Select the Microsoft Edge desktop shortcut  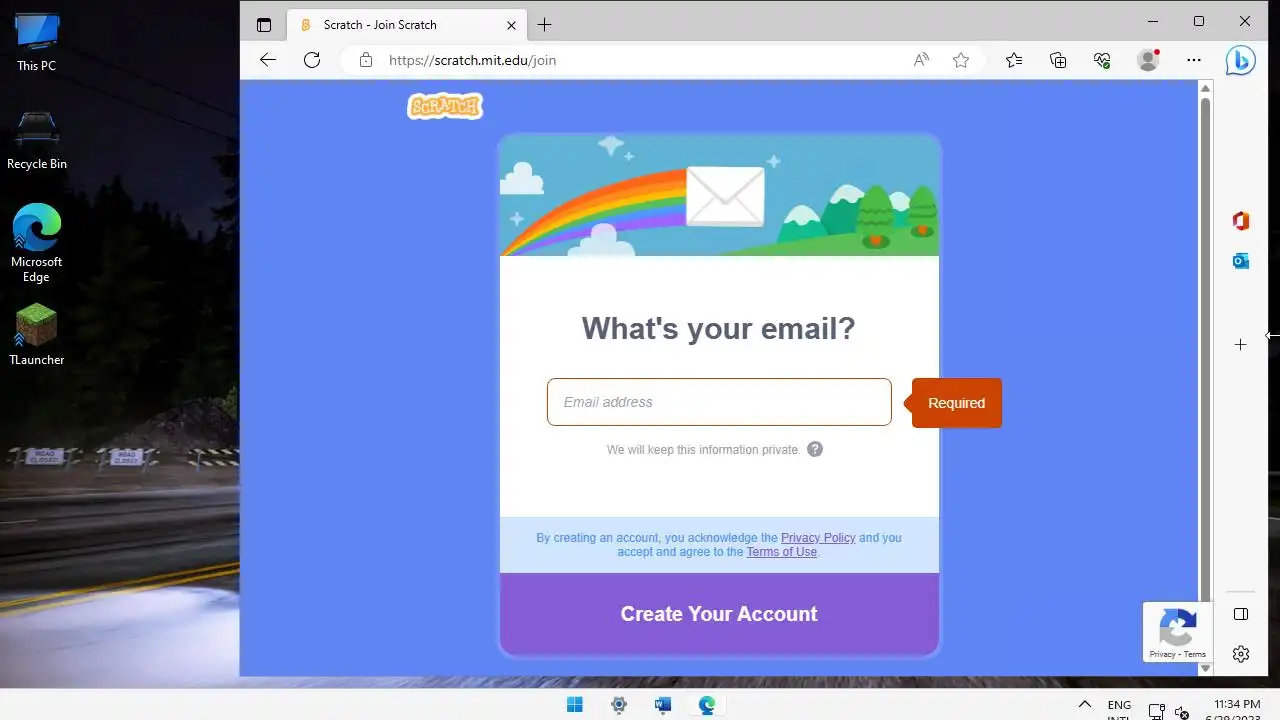point(37,243)
